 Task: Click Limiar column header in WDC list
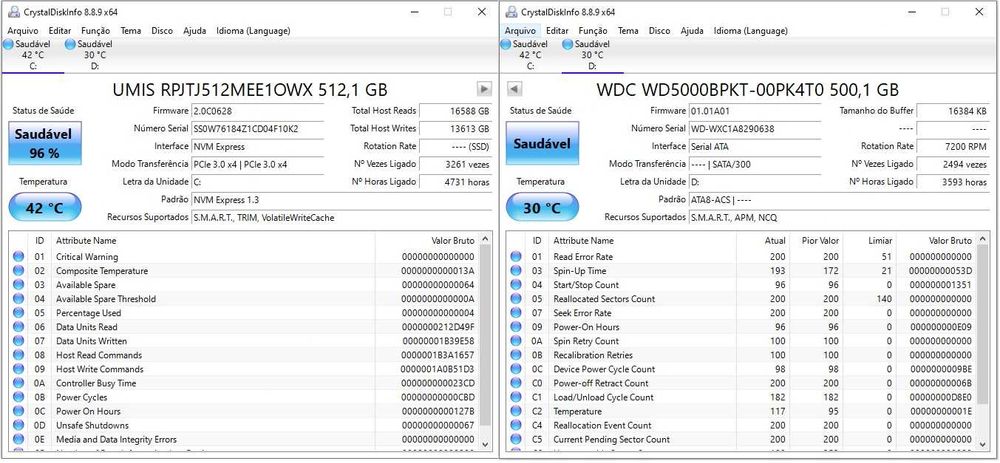(x=871, y=240)
